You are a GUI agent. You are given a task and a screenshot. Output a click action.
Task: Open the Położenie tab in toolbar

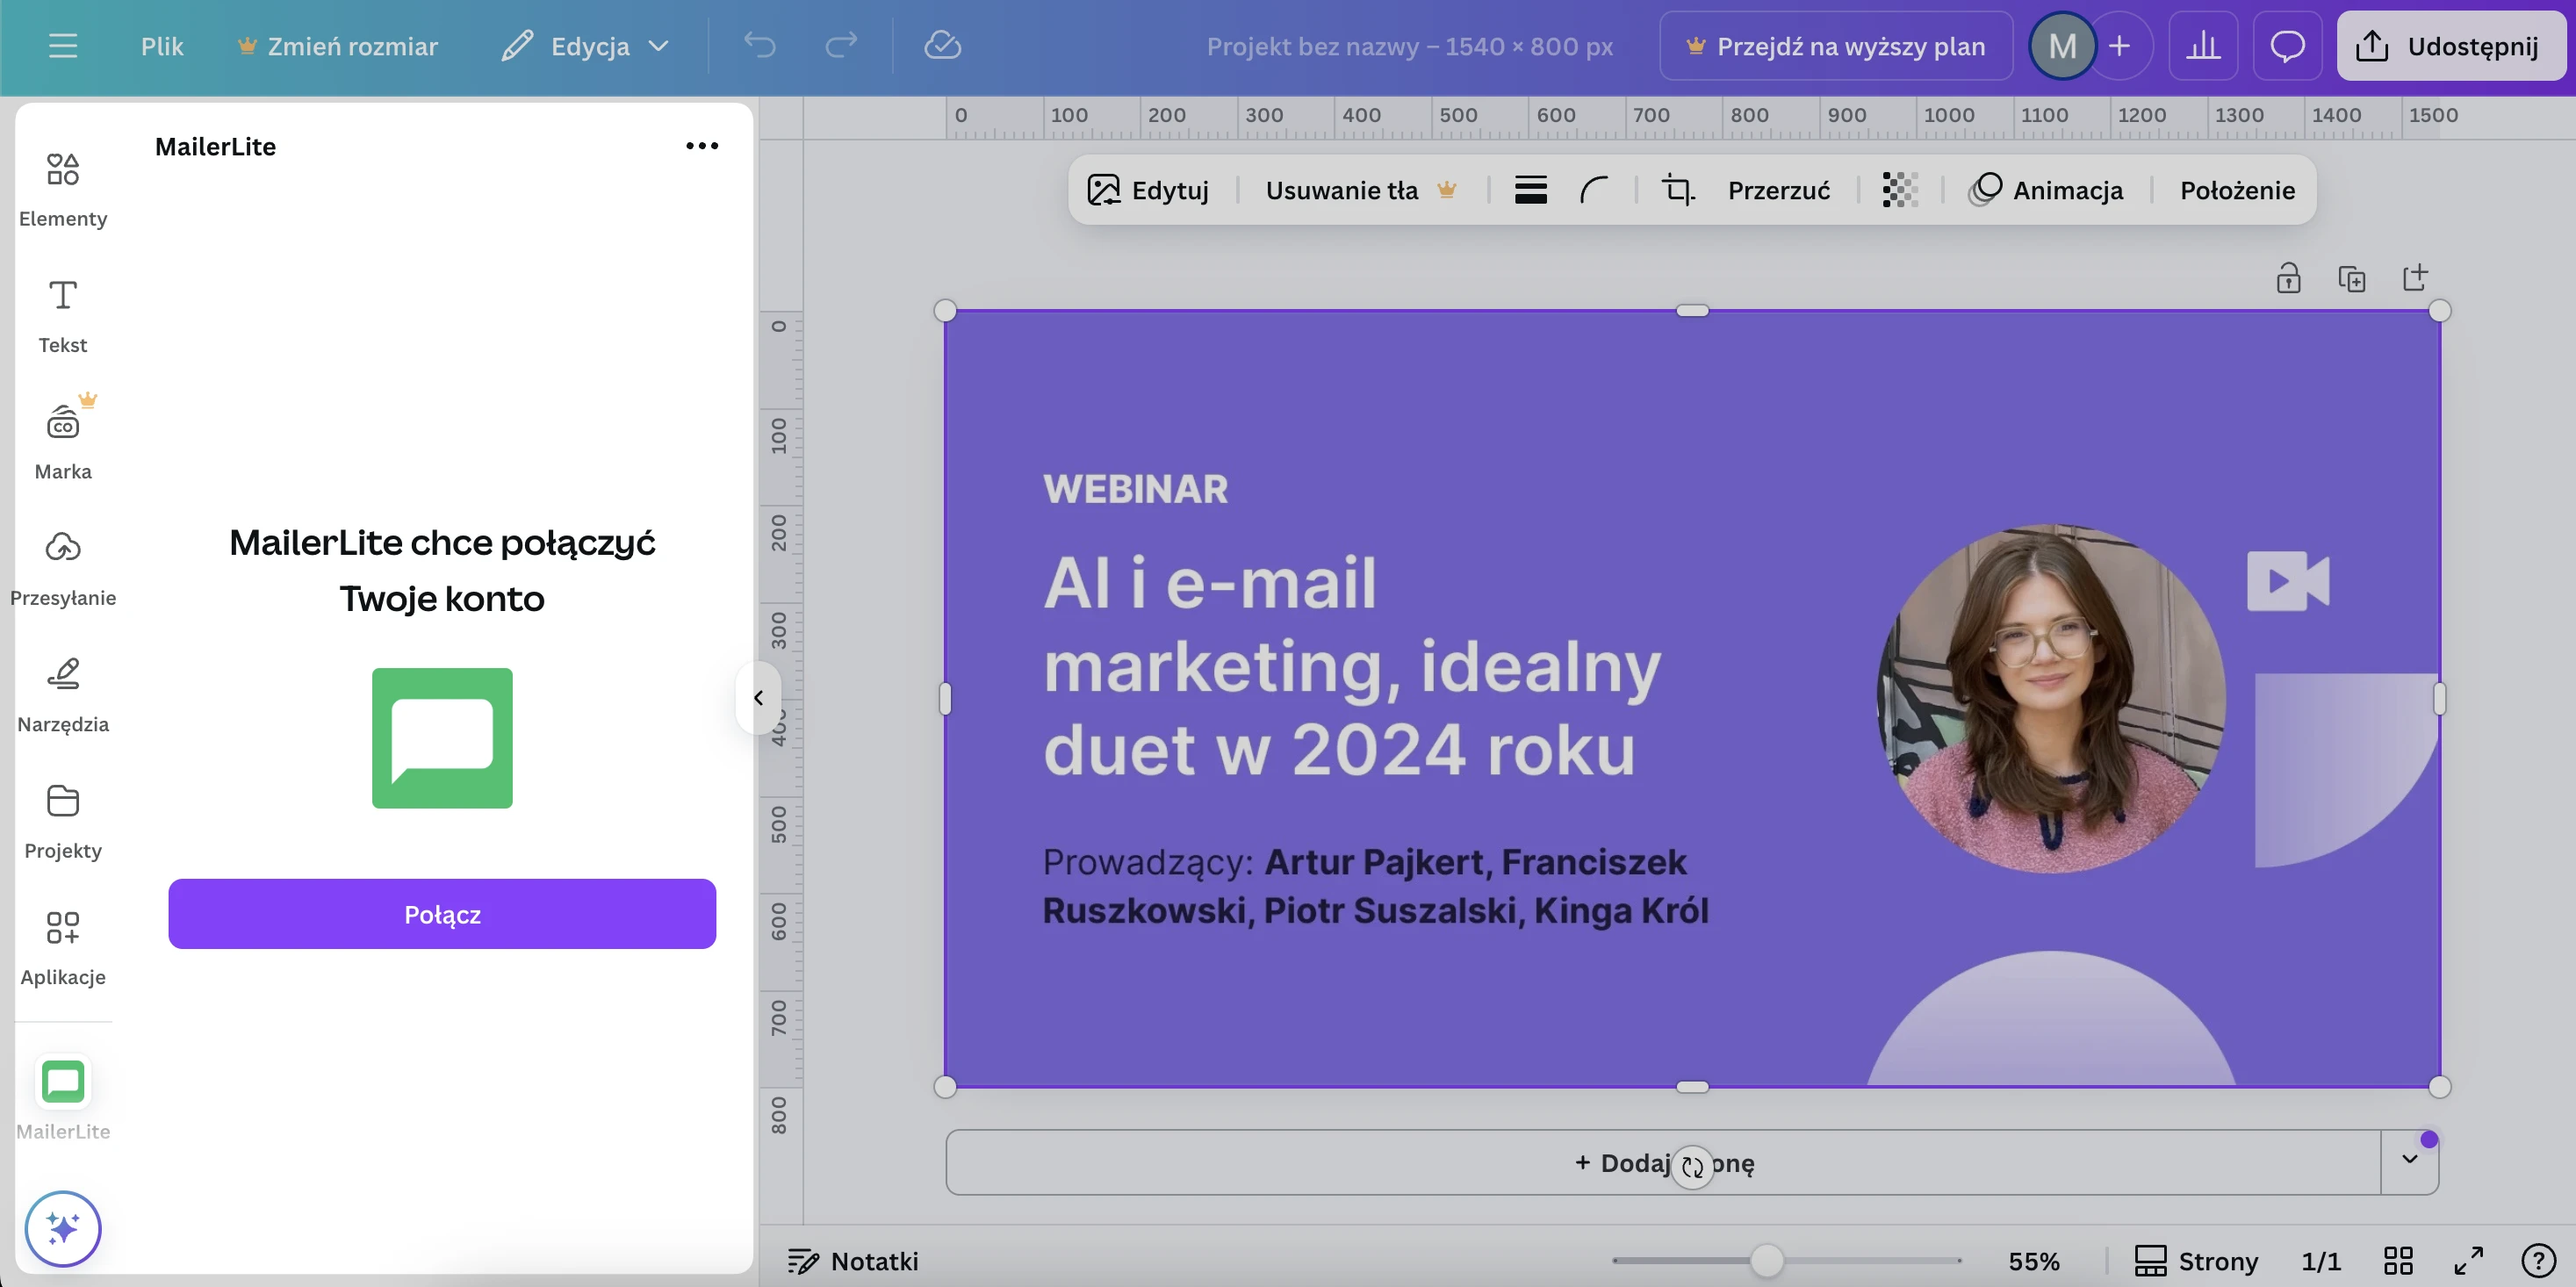coord(2236,190)
